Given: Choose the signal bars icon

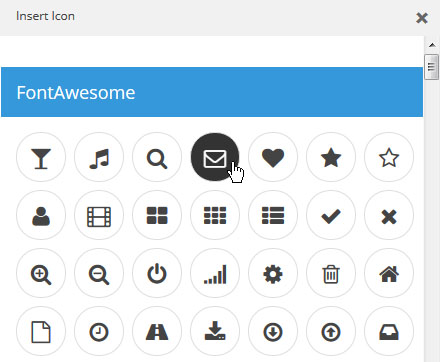Looking at the screenshot, I should (215, 273).
